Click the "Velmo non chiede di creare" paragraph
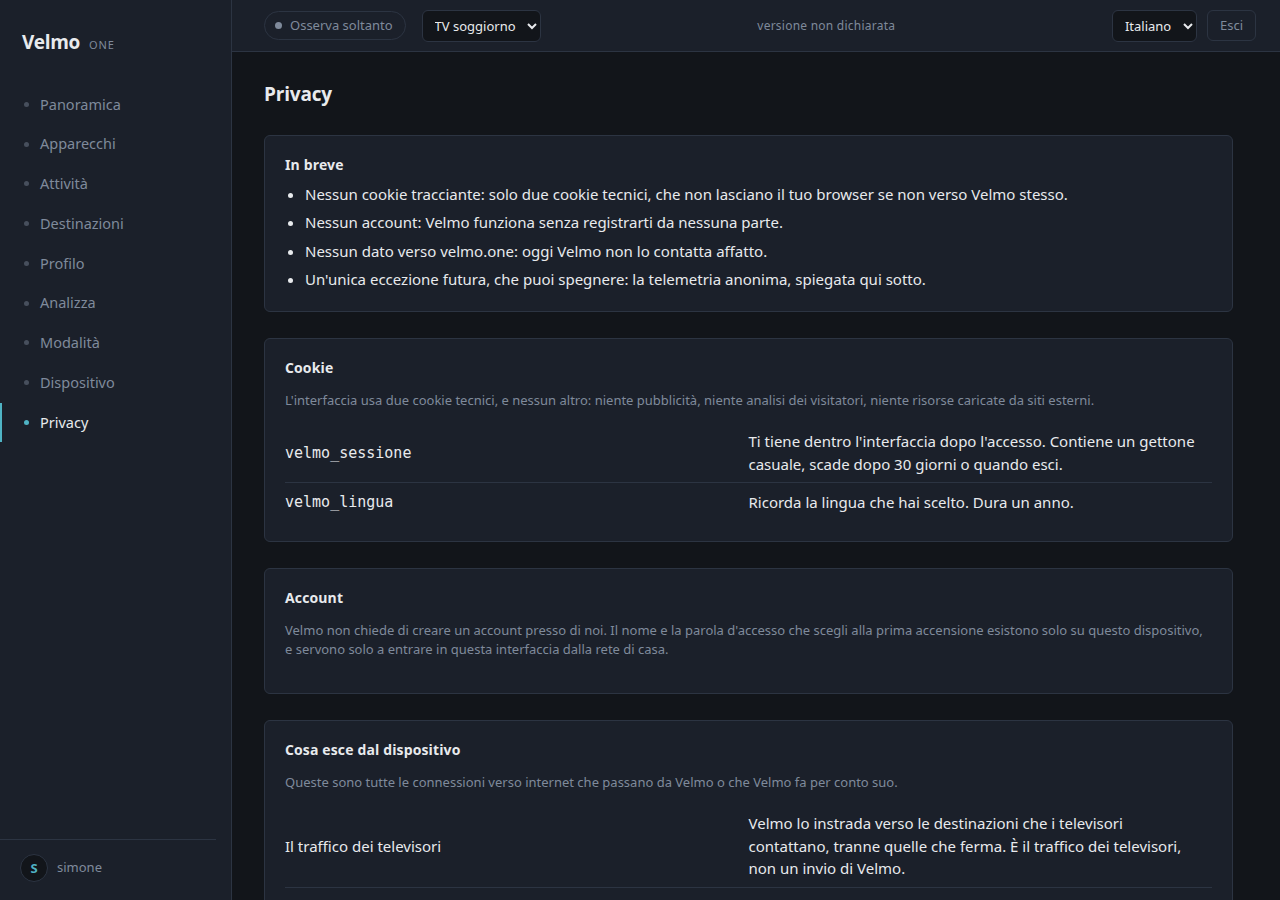 coord(743,640)
